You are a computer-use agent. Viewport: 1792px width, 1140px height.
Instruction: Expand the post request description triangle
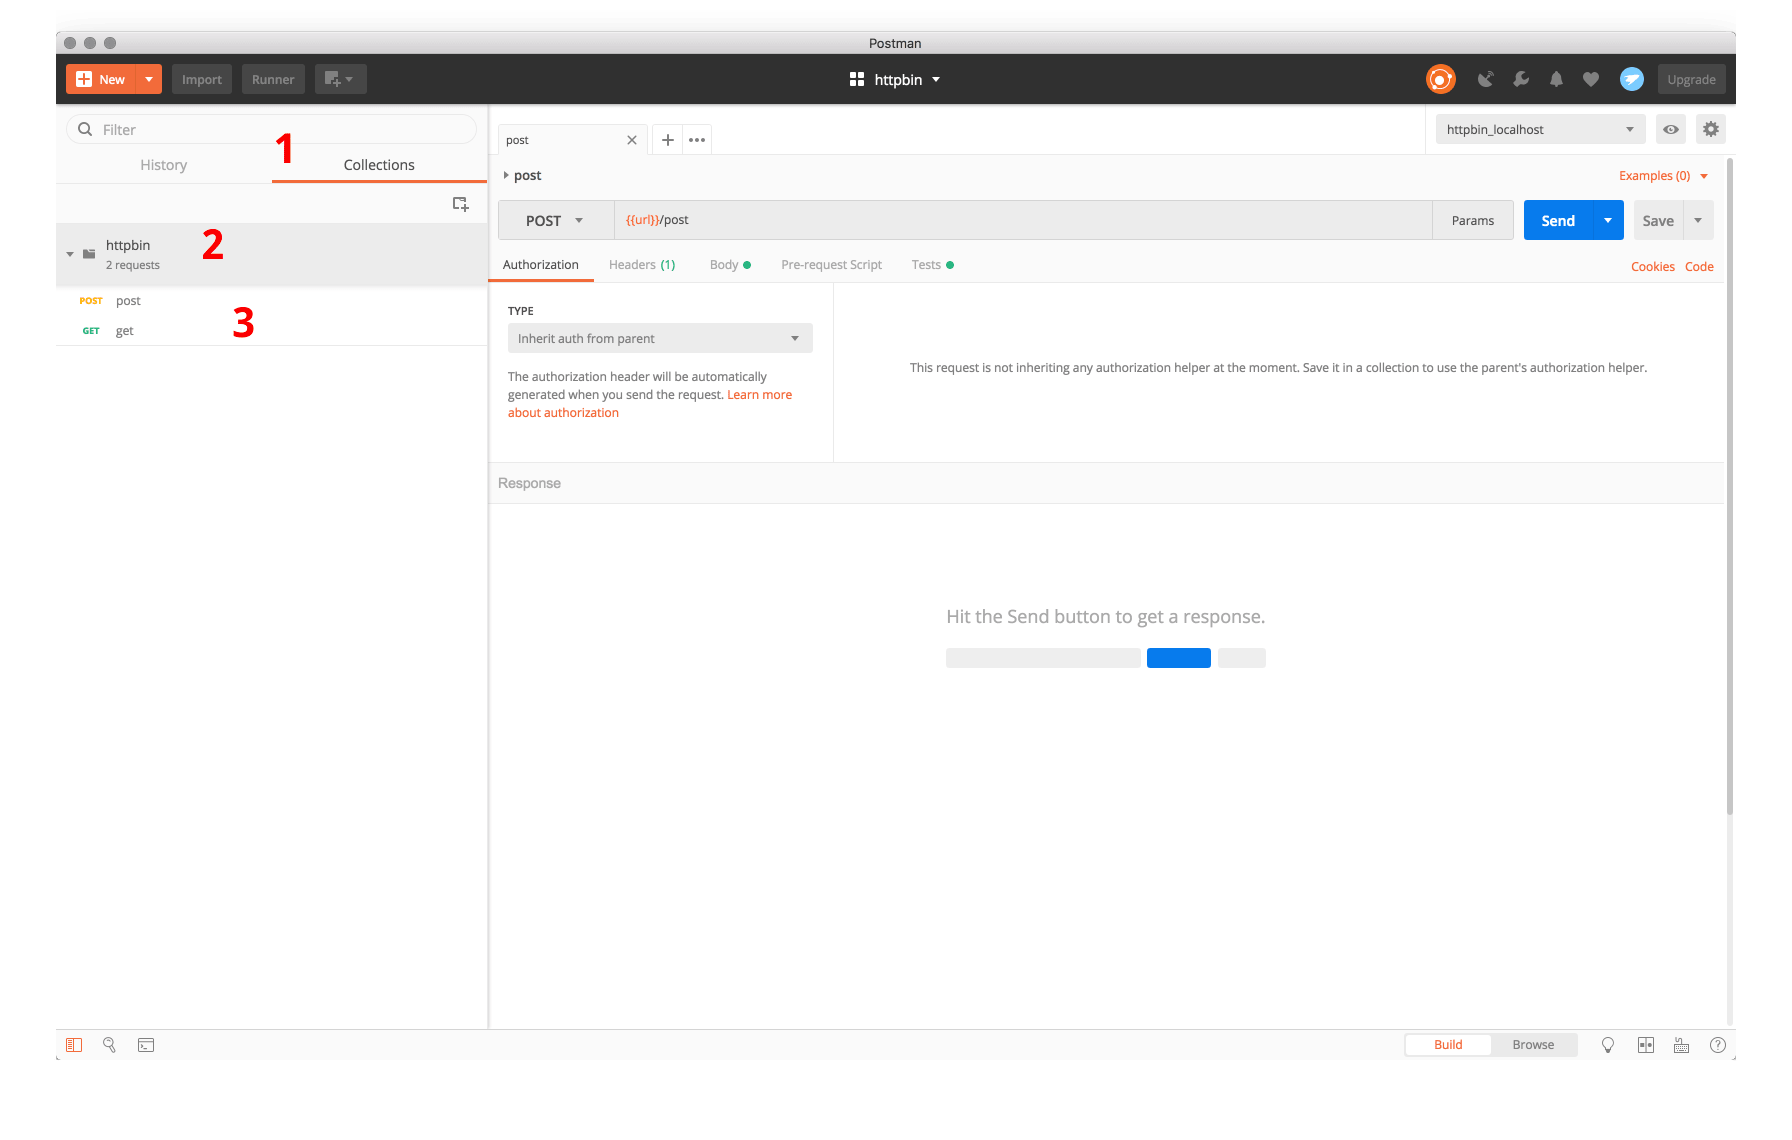coord(506,175)
